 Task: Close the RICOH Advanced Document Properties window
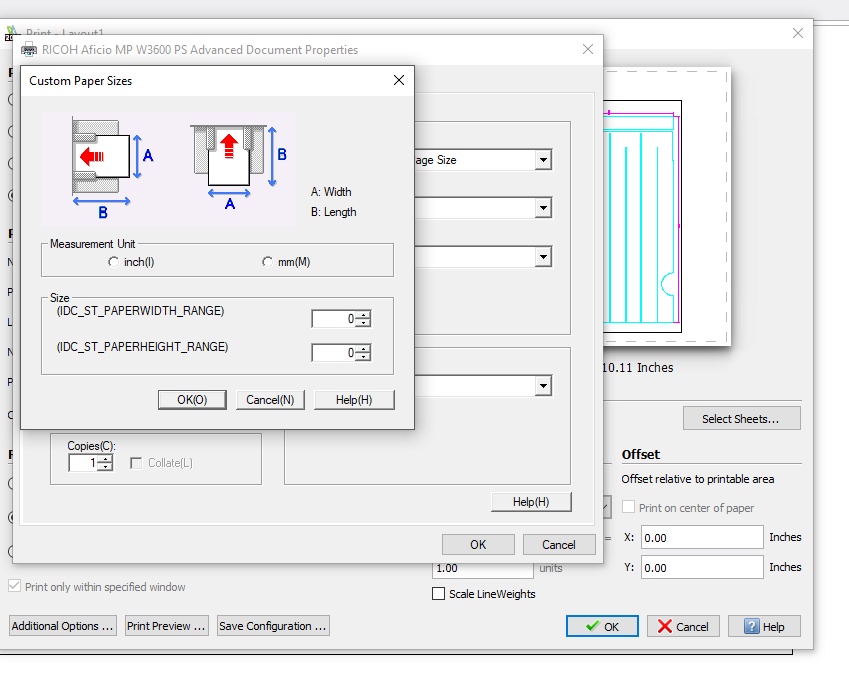[x=588, y=49]
